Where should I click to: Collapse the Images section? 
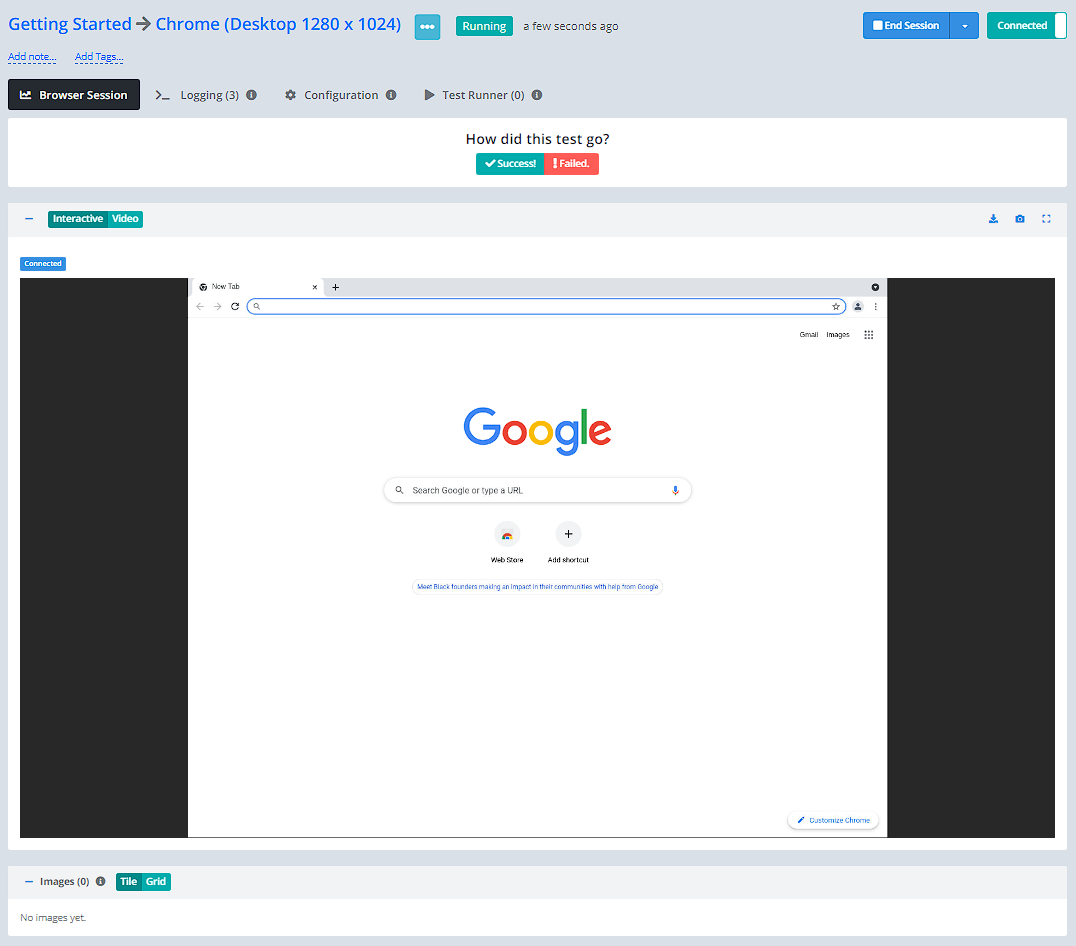pos(29,882)
